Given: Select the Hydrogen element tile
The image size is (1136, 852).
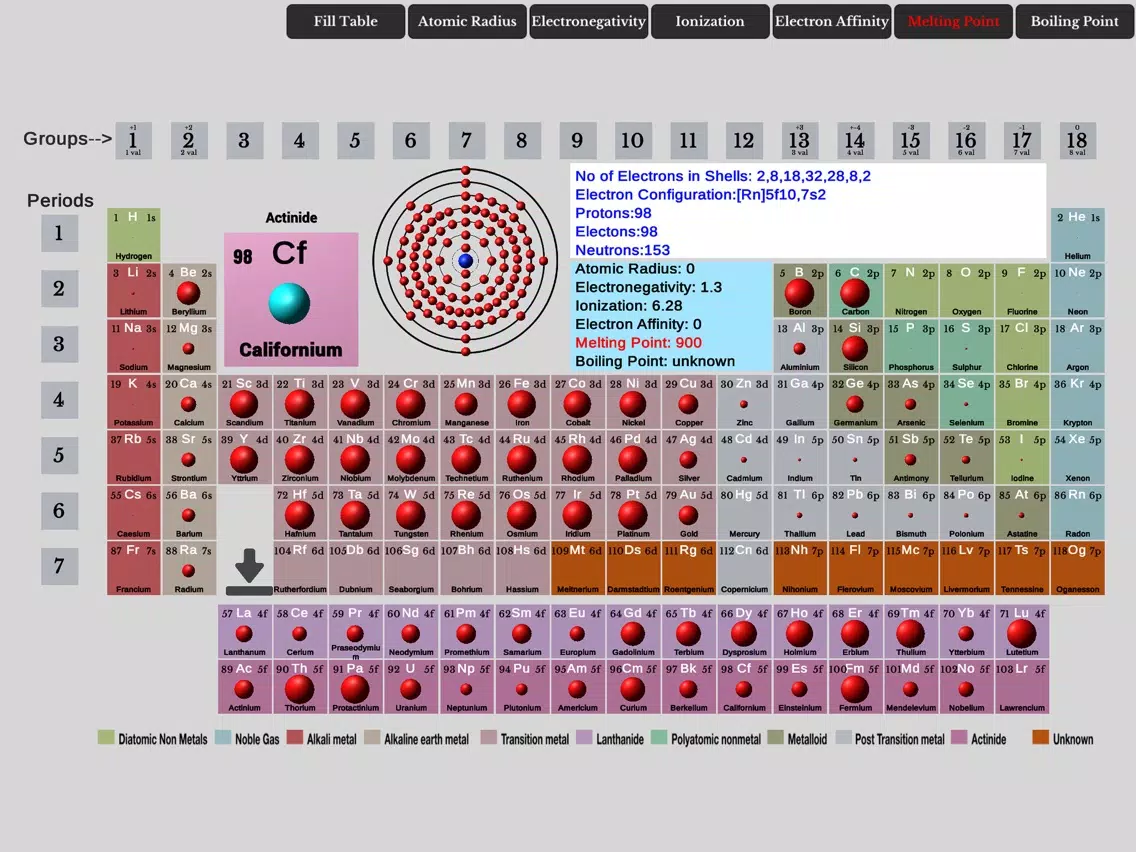Looking at the screenshot, I should point(133,235).
